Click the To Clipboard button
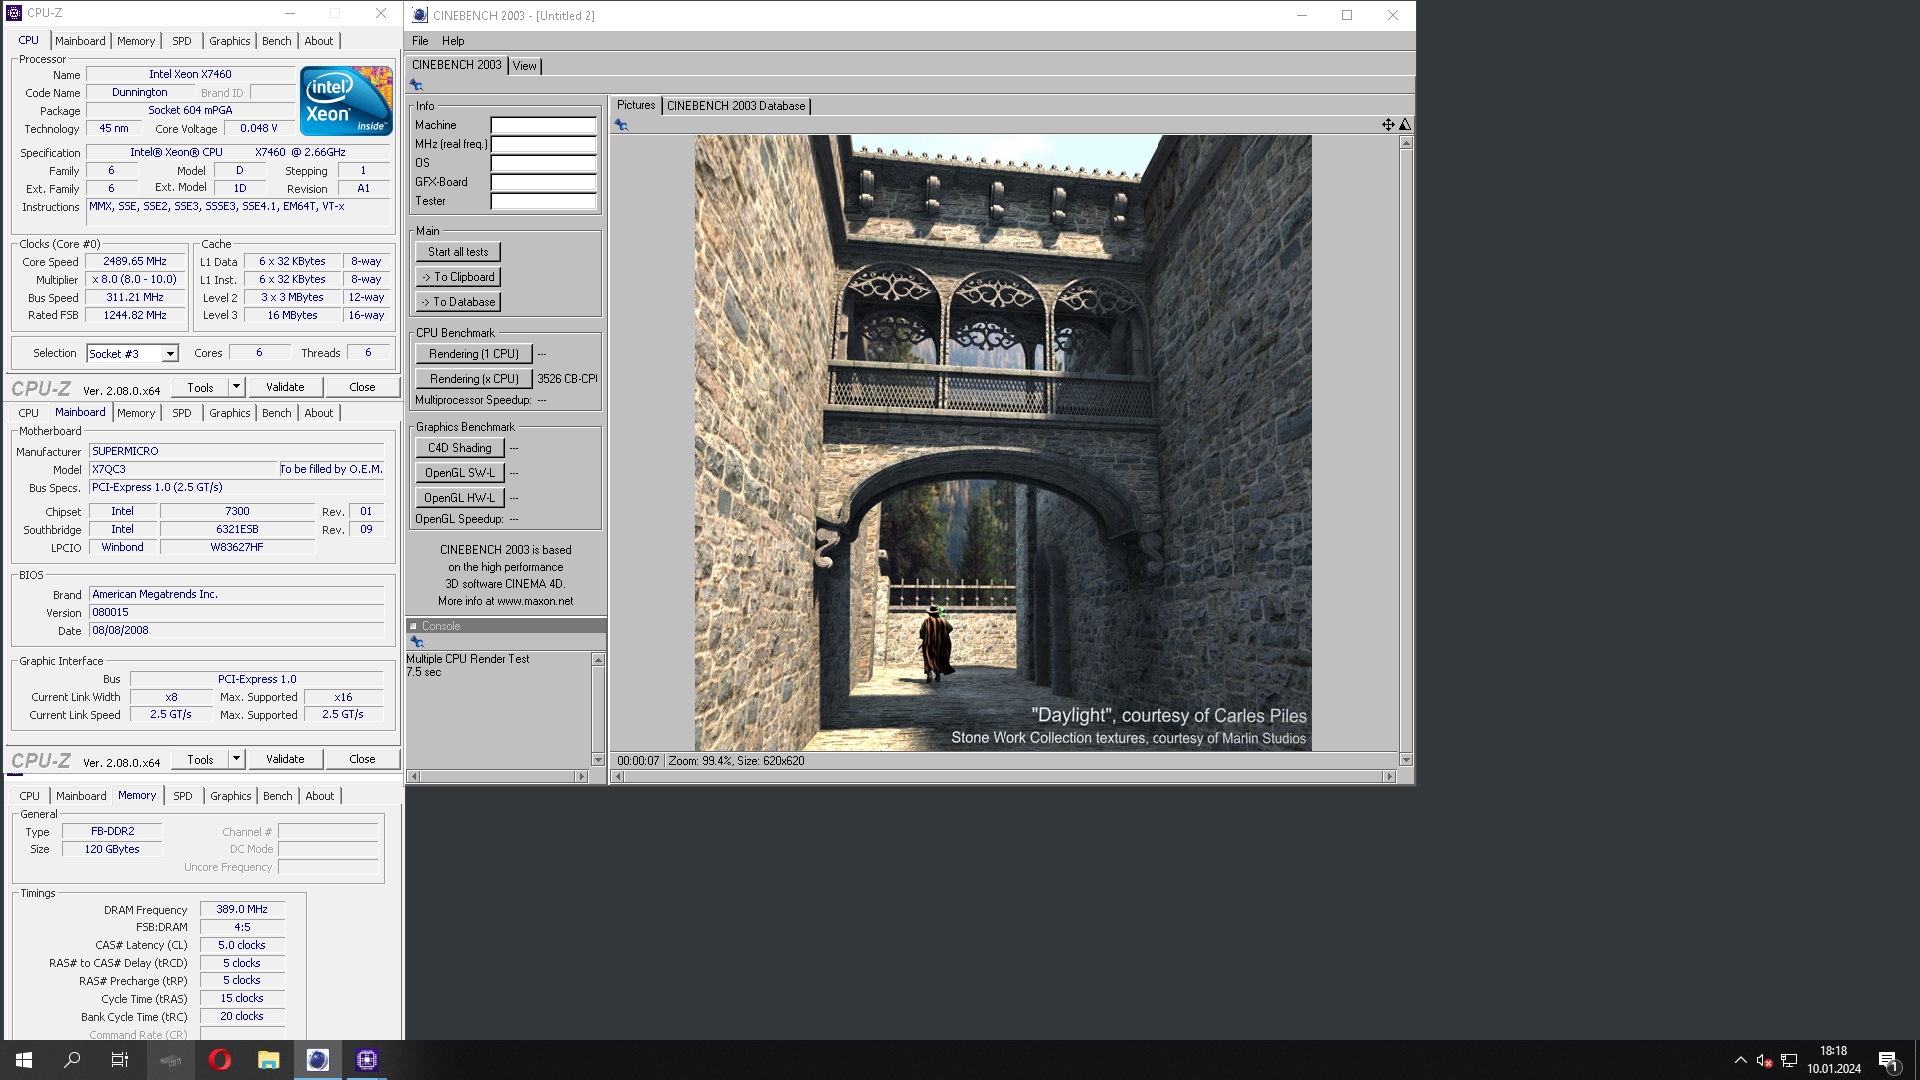 (x=458, y=277)
